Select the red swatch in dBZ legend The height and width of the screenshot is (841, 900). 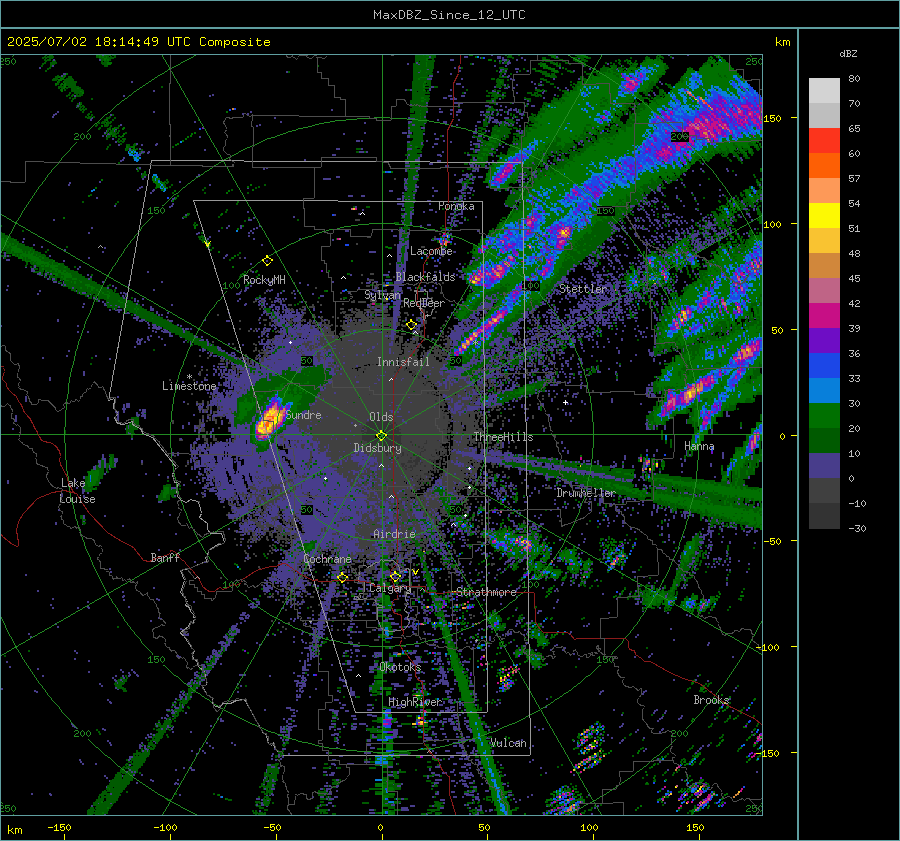point(824,141)
